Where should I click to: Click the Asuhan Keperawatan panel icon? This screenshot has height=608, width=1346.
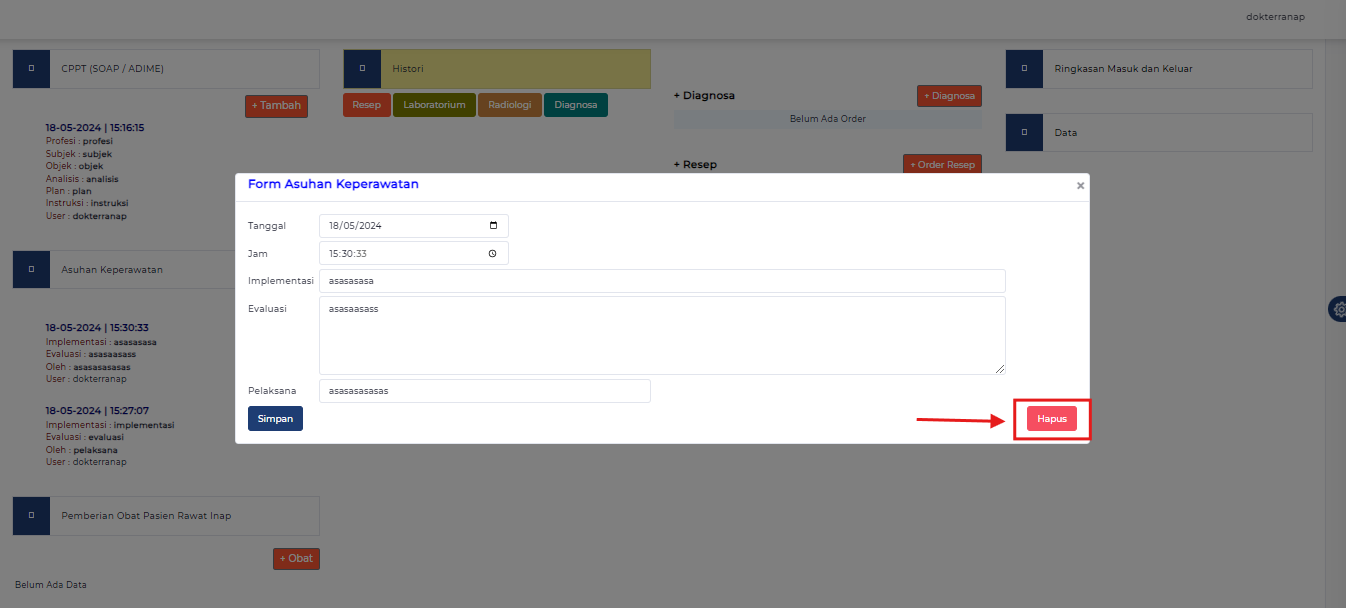pos(31,269)
